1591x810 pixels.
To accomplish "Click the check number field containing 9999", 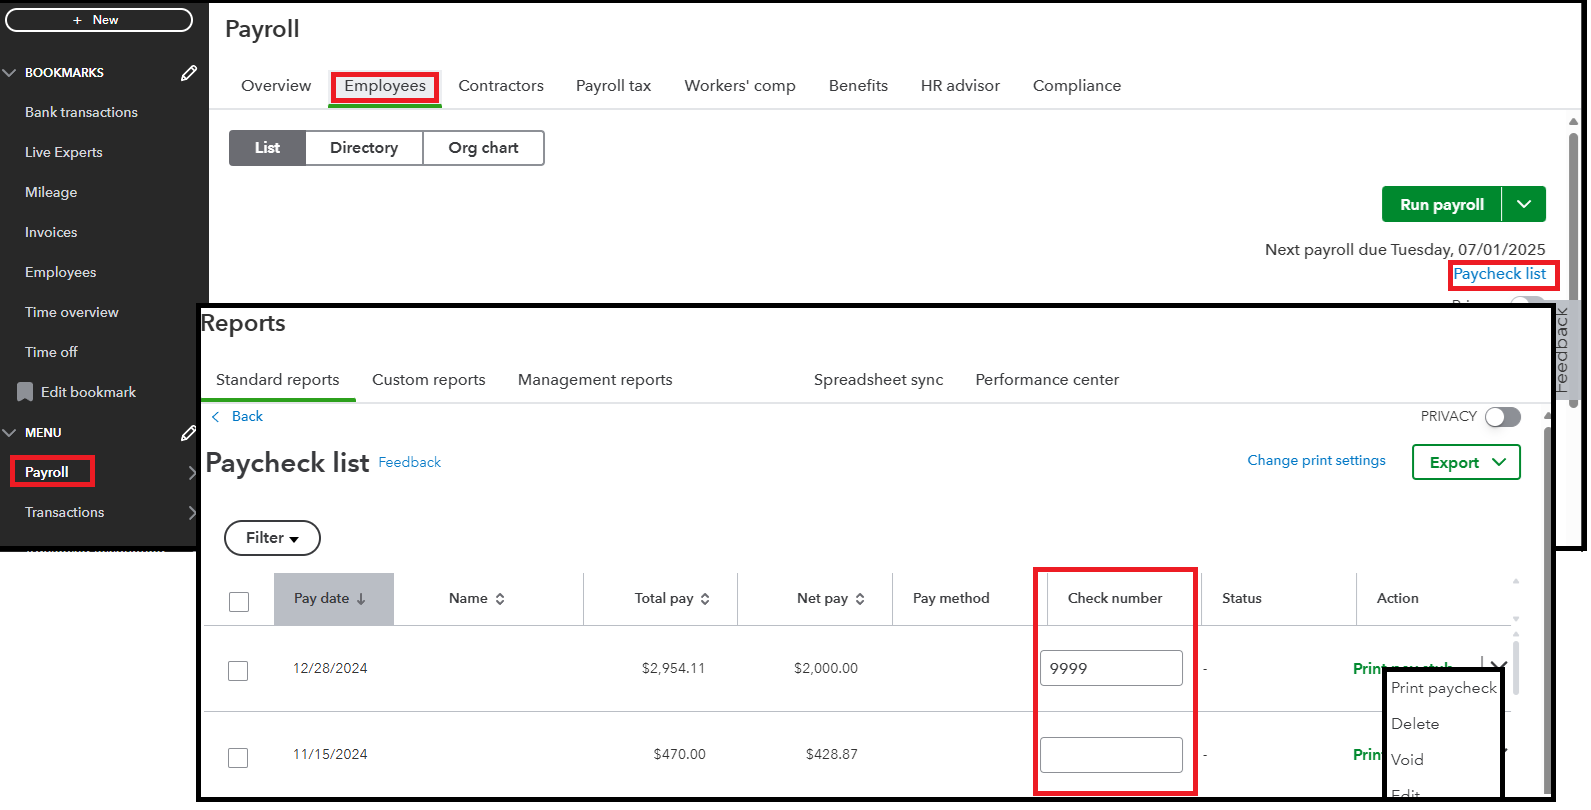I will [1111, 668].
